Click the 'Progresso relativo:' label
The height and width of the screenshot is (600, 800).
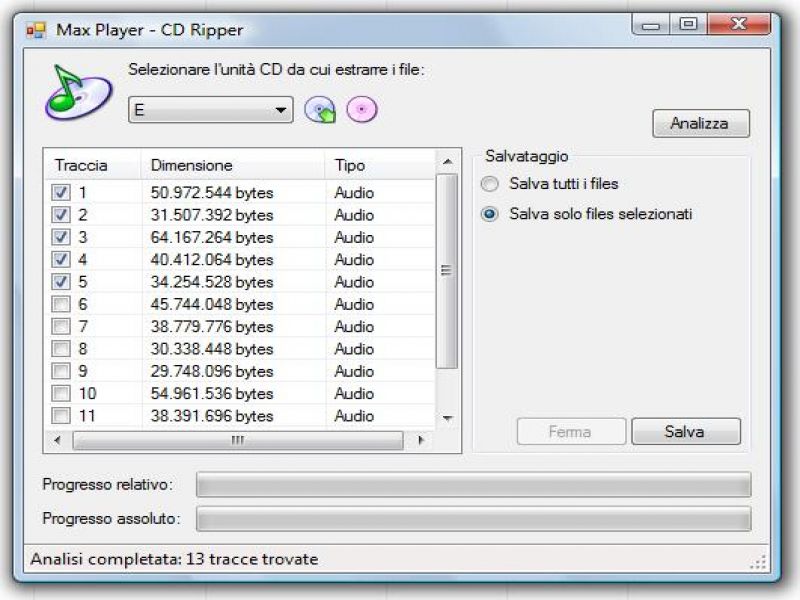107,484
